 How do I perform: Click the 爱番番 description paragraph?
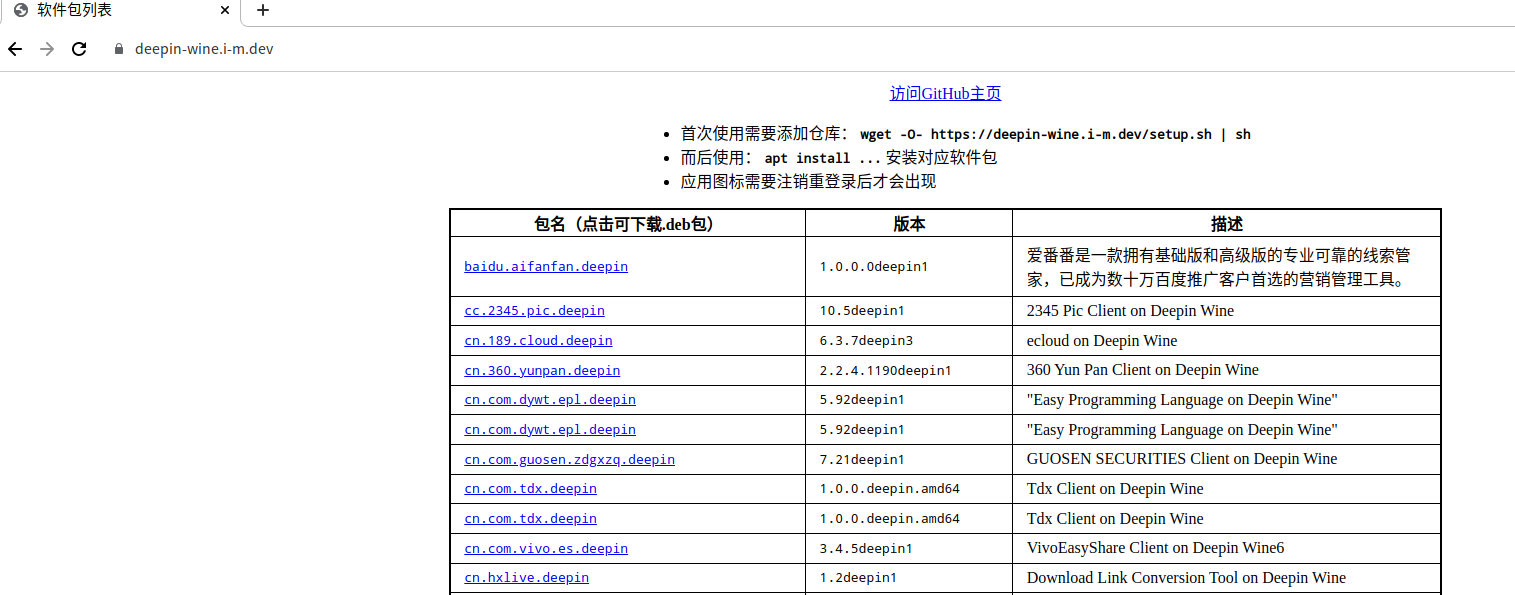(x=1218, y=267)
